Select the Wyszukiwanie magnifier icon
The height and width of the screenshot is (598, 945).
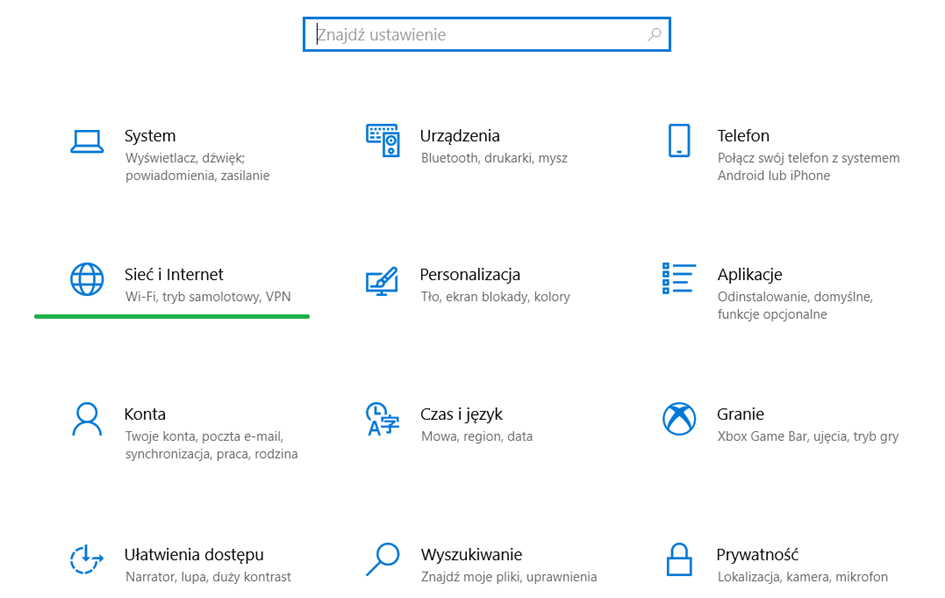(x=383, y=559)
